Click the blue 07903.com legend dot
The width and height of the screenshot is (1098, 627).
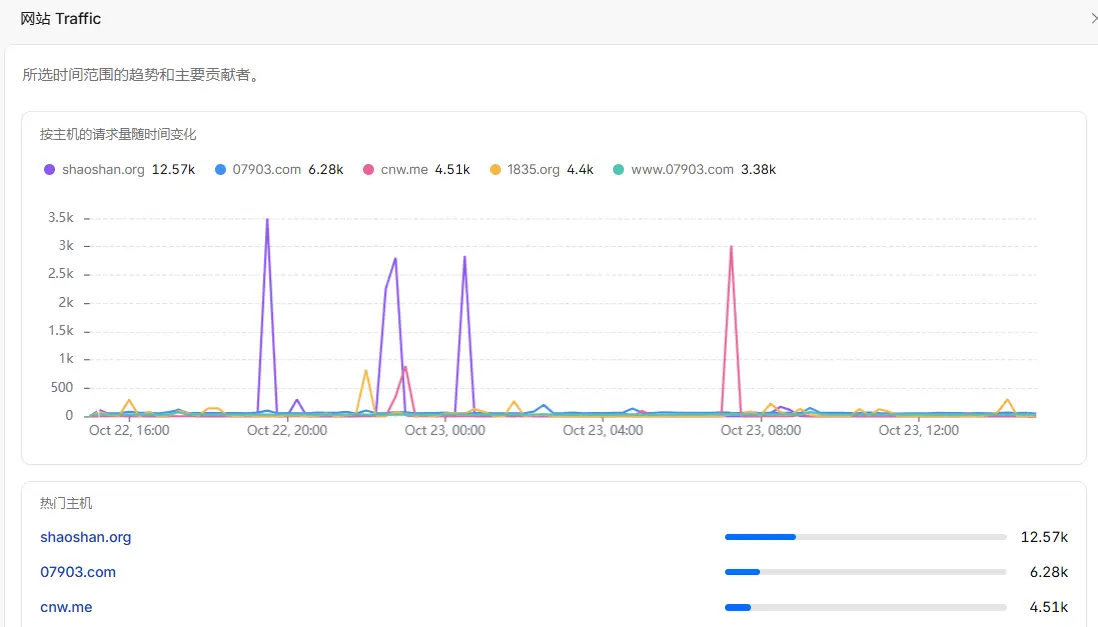(x=220, y=170)
